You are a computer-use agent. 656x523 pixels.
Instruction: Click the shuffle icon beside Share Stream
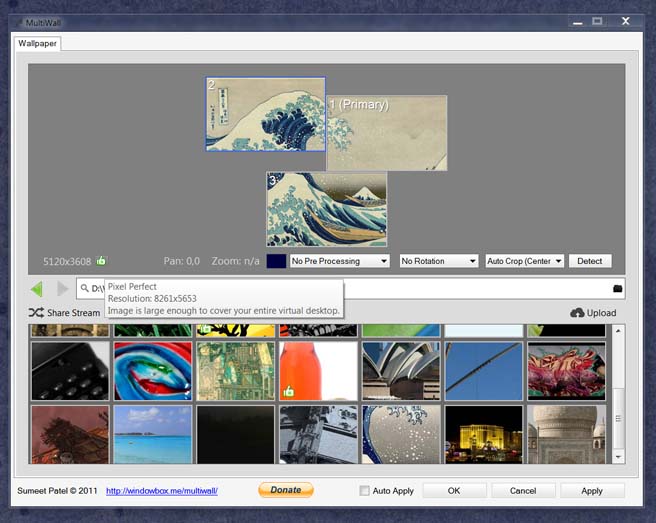coord(36,313)
